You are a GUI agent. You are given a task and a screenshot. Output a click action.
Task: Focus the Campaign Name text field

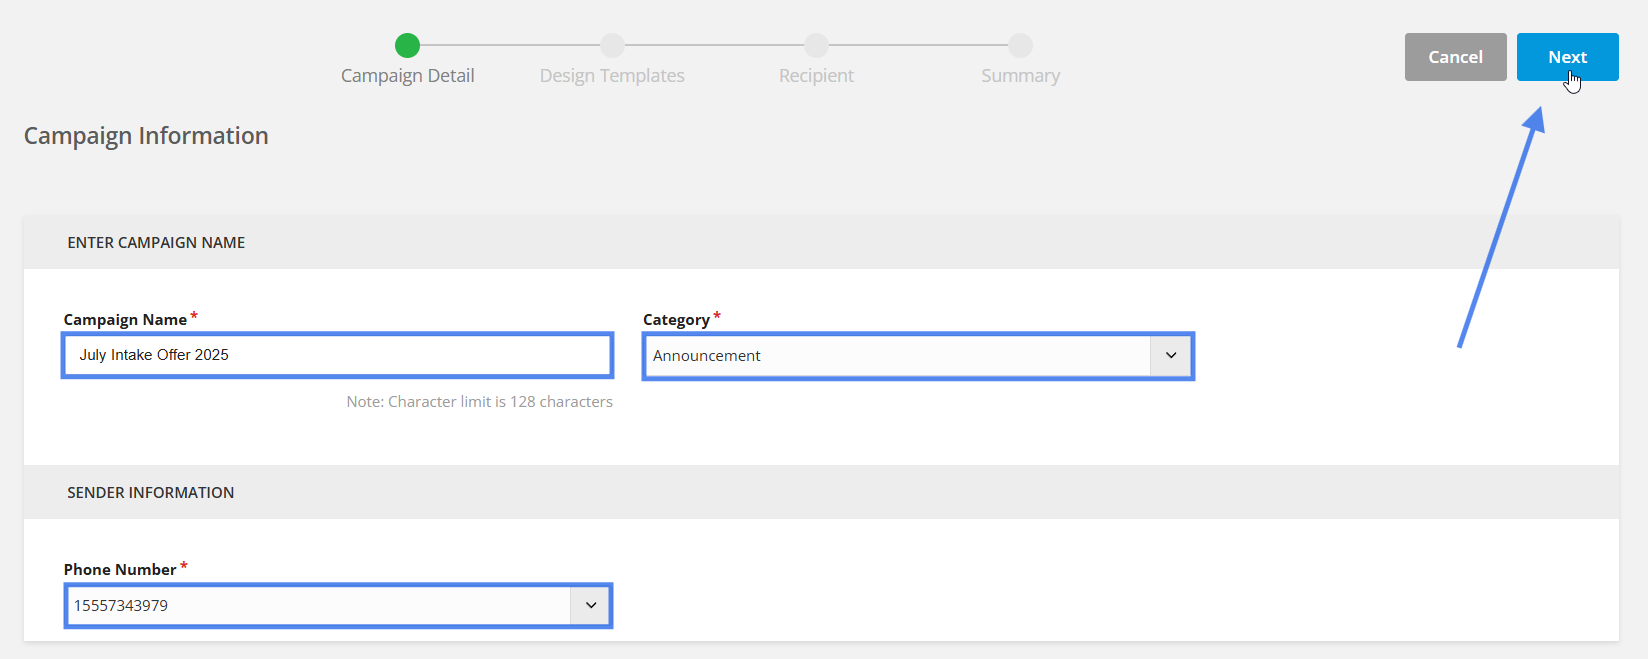[338, 355]
